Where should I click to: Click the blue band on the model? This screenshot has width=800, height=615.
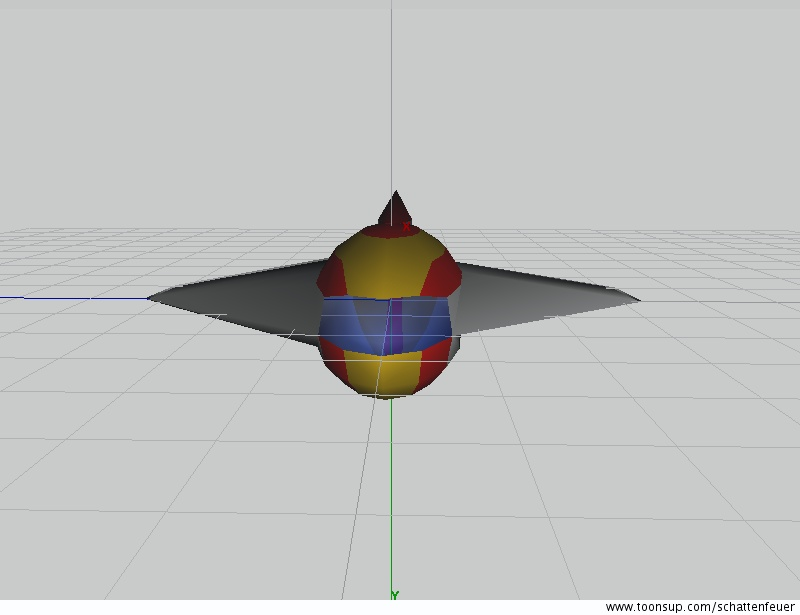(386, 326)
